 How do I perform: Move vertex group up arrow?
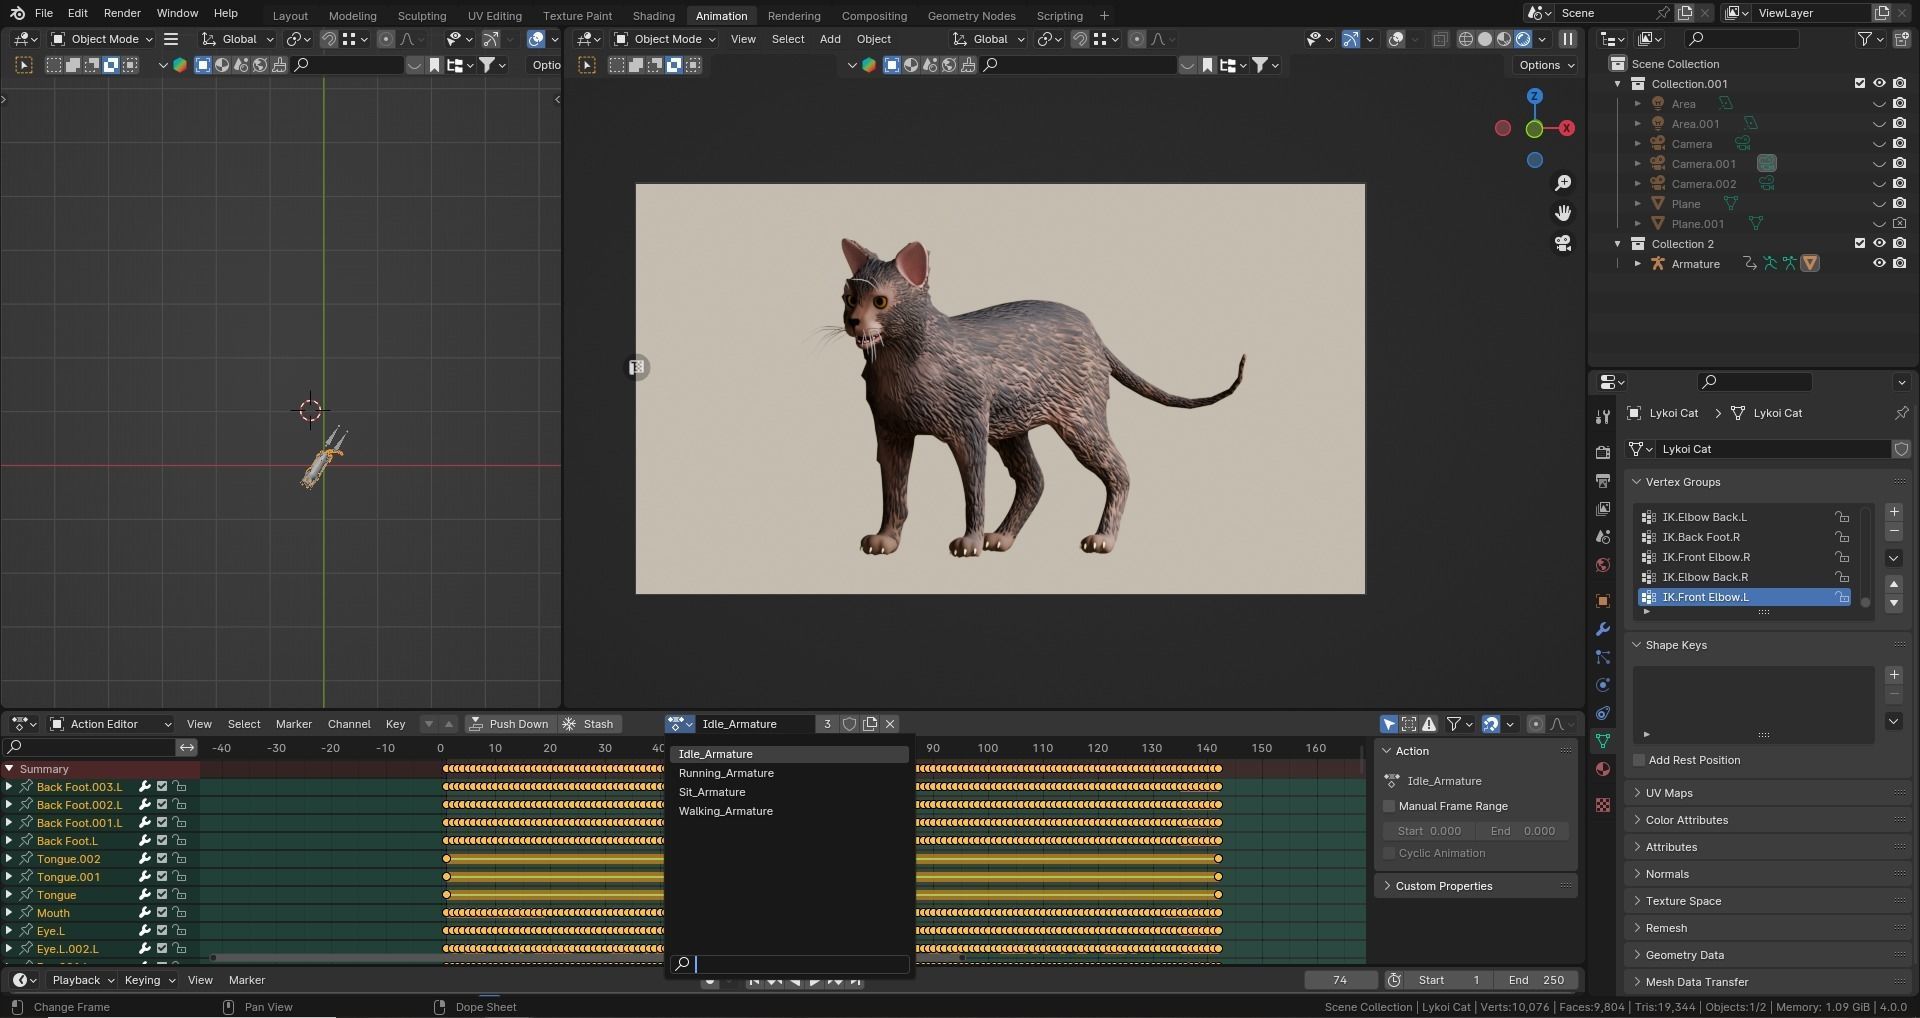1894,584
